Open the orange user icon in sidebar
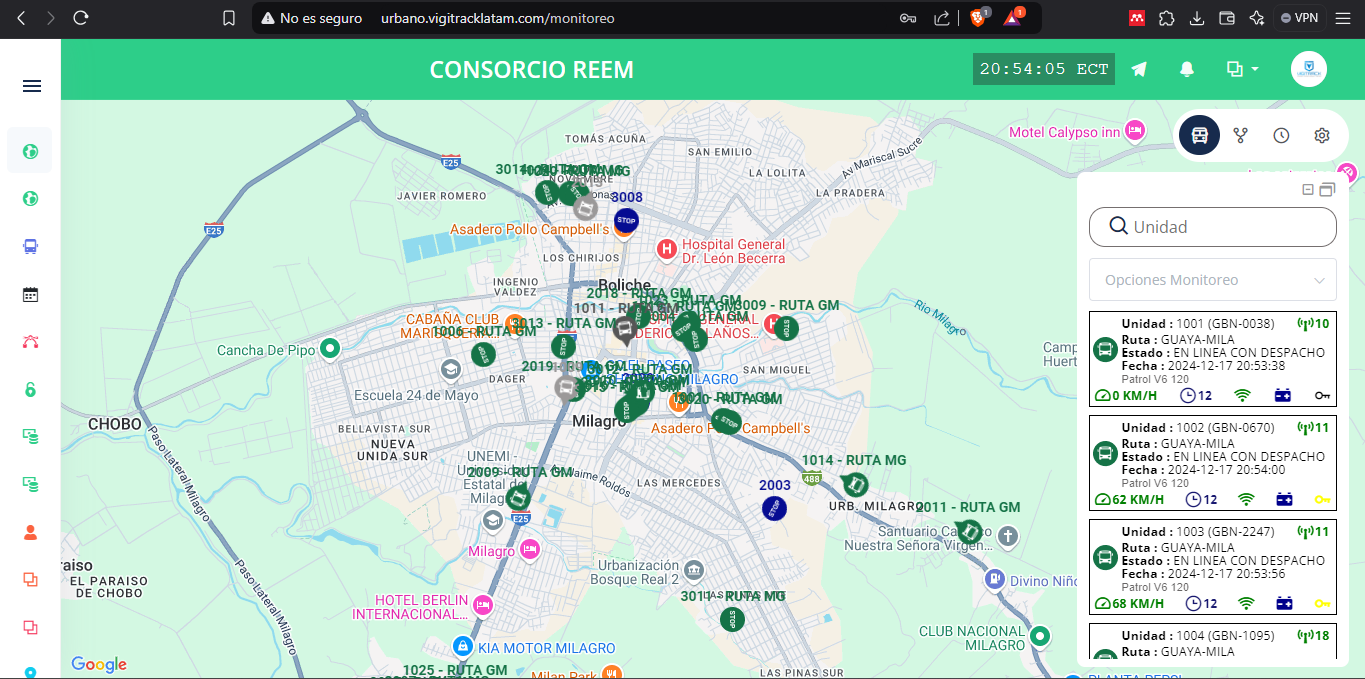This screenshot has width=1365, height=679. click(x=30, y=532)
